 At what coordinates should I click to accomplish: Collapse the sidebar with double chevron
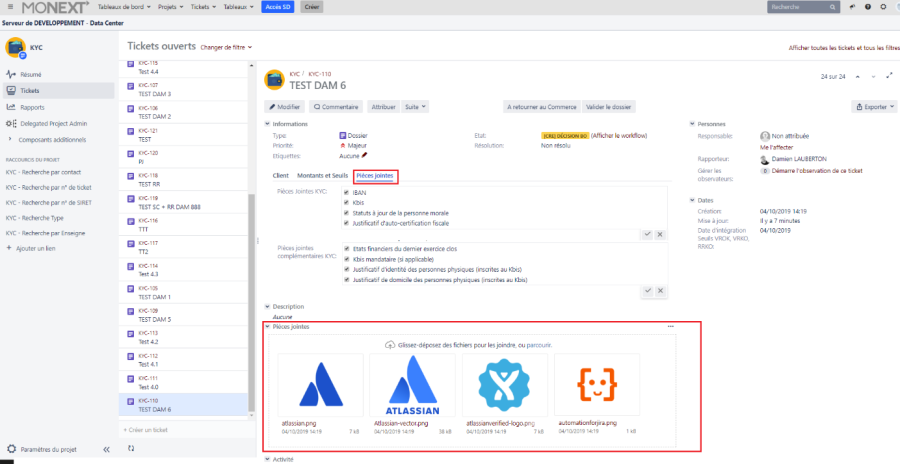click(x=106, y=449)
